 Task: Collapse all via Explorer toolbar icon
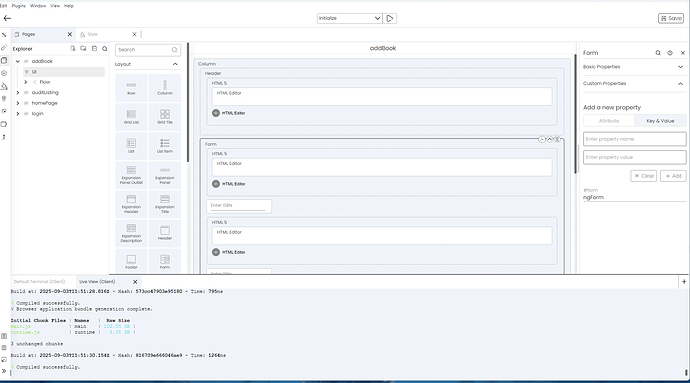click(94, 48)
